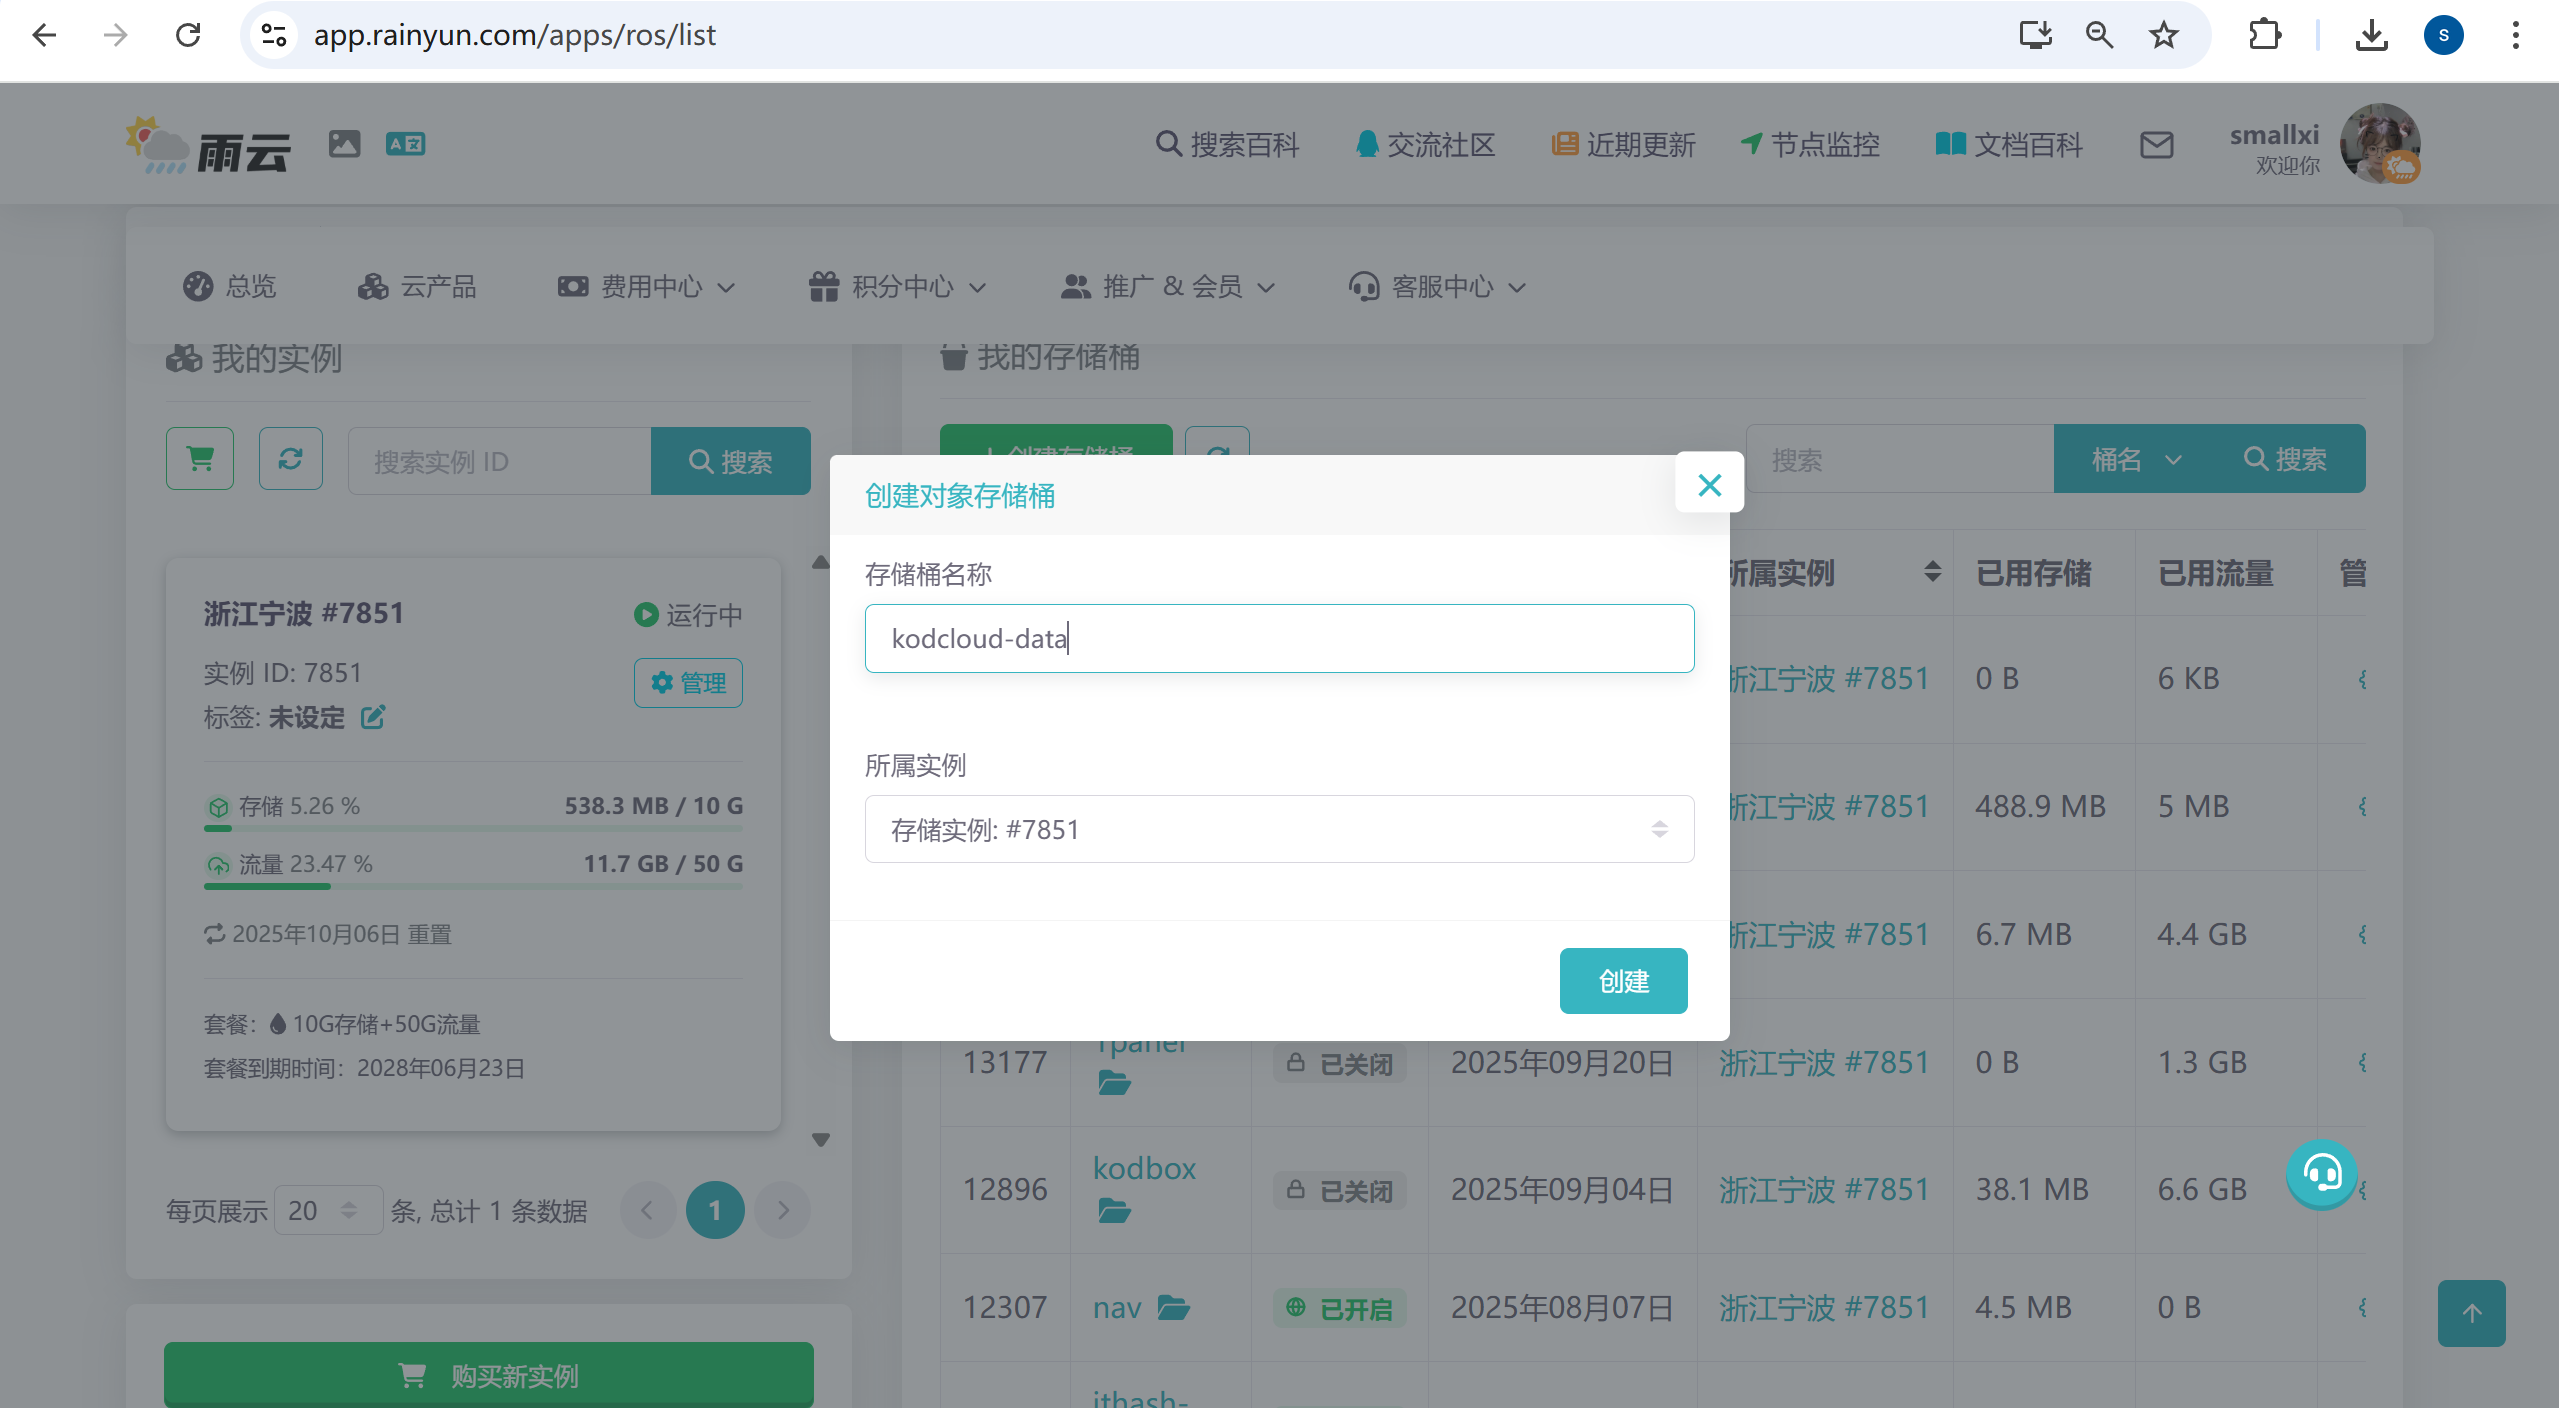Change the per-page count selector
This screenshot has height=1408, width=2559.
[x=327, y=1210]
